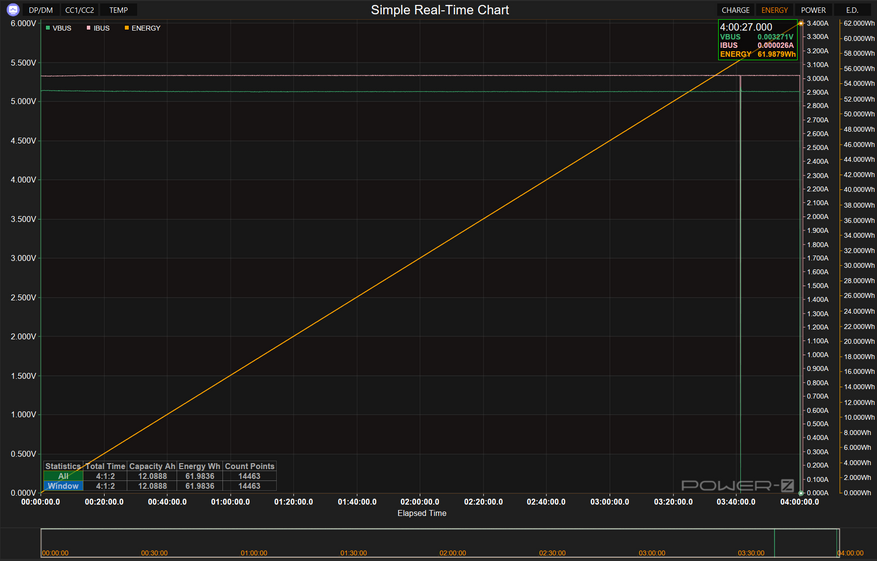
Task: Click the orange ENERGY legend color square
Action: [x=125, y=28]
